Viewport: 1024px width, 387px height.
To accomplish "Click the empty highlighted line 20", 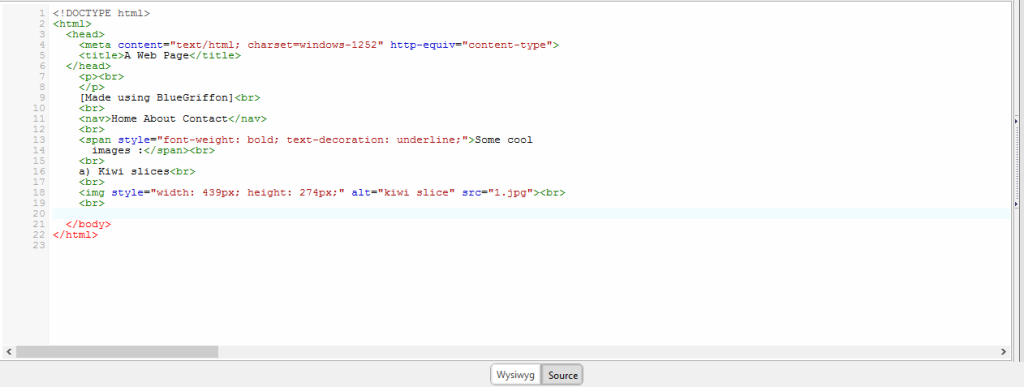I will [x=531, y=214].
